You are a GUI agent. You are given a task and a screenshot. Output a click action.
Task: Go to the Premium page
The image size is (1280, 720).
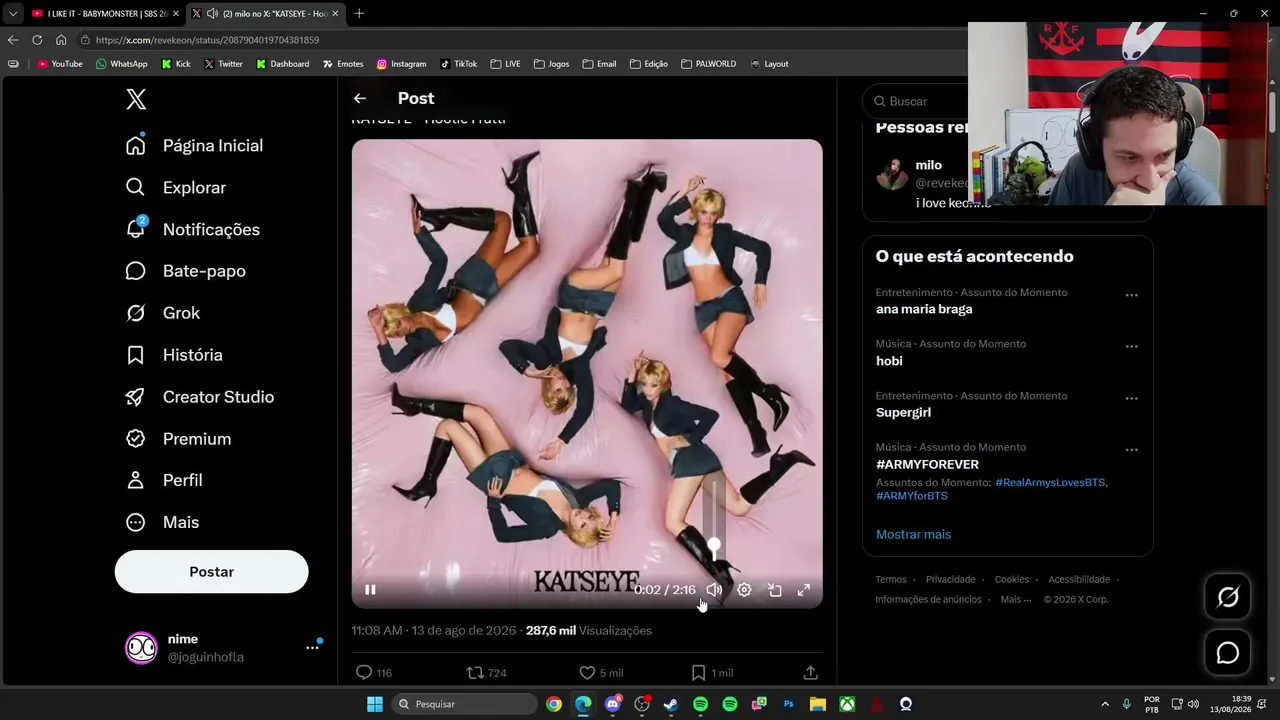click(178, 439)
